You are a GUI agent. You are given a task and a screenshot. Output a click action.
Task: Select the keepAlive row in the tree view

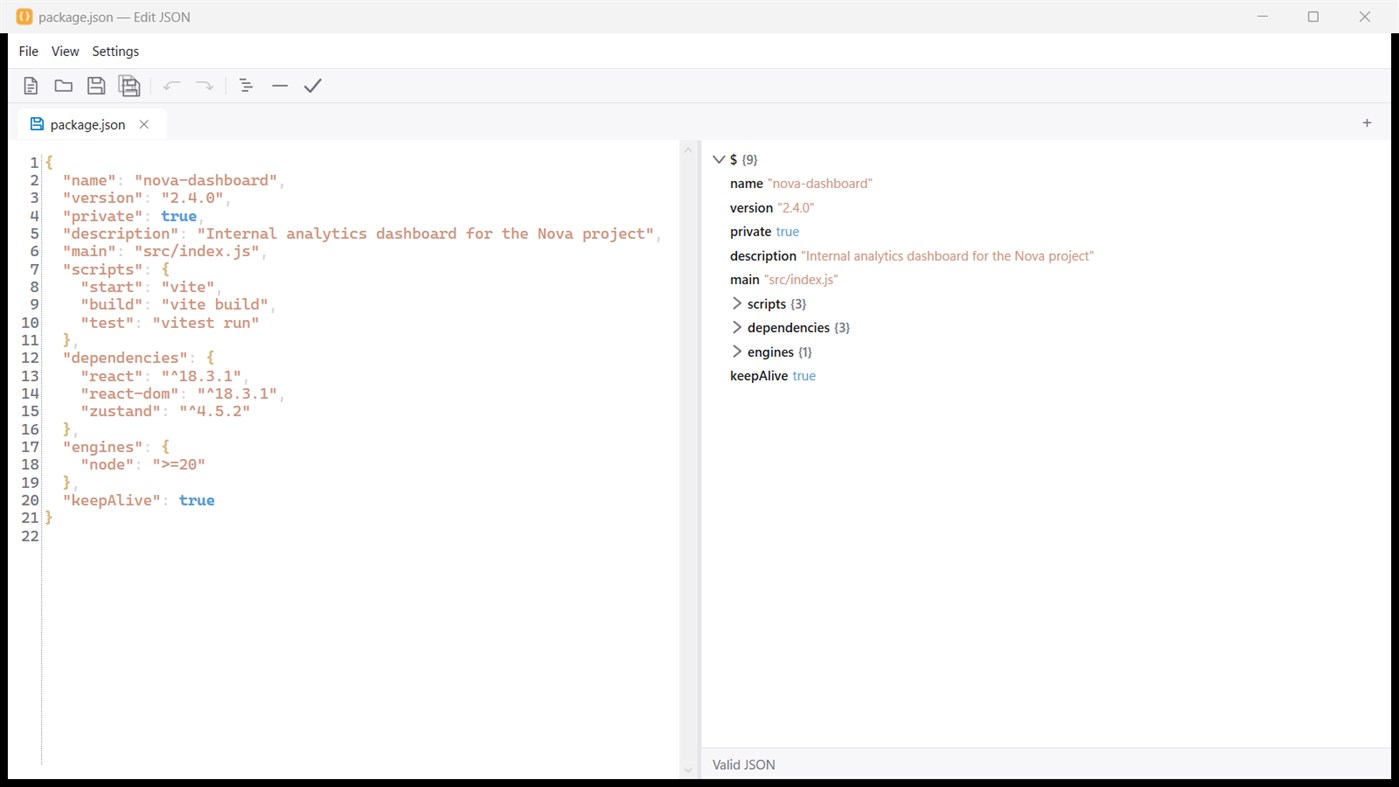point(773,376)
